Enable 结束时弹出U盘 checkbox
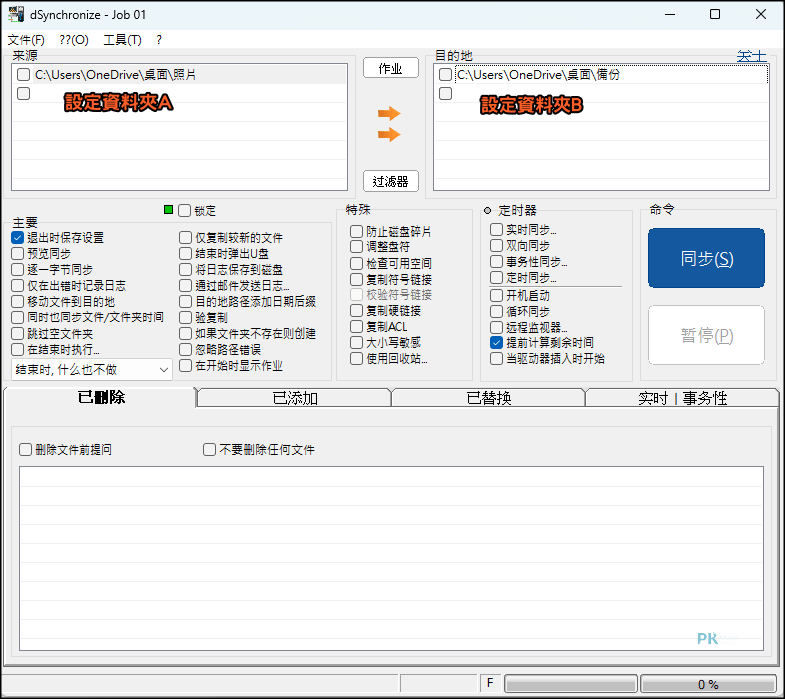785x699 pixels. point(186,254)
